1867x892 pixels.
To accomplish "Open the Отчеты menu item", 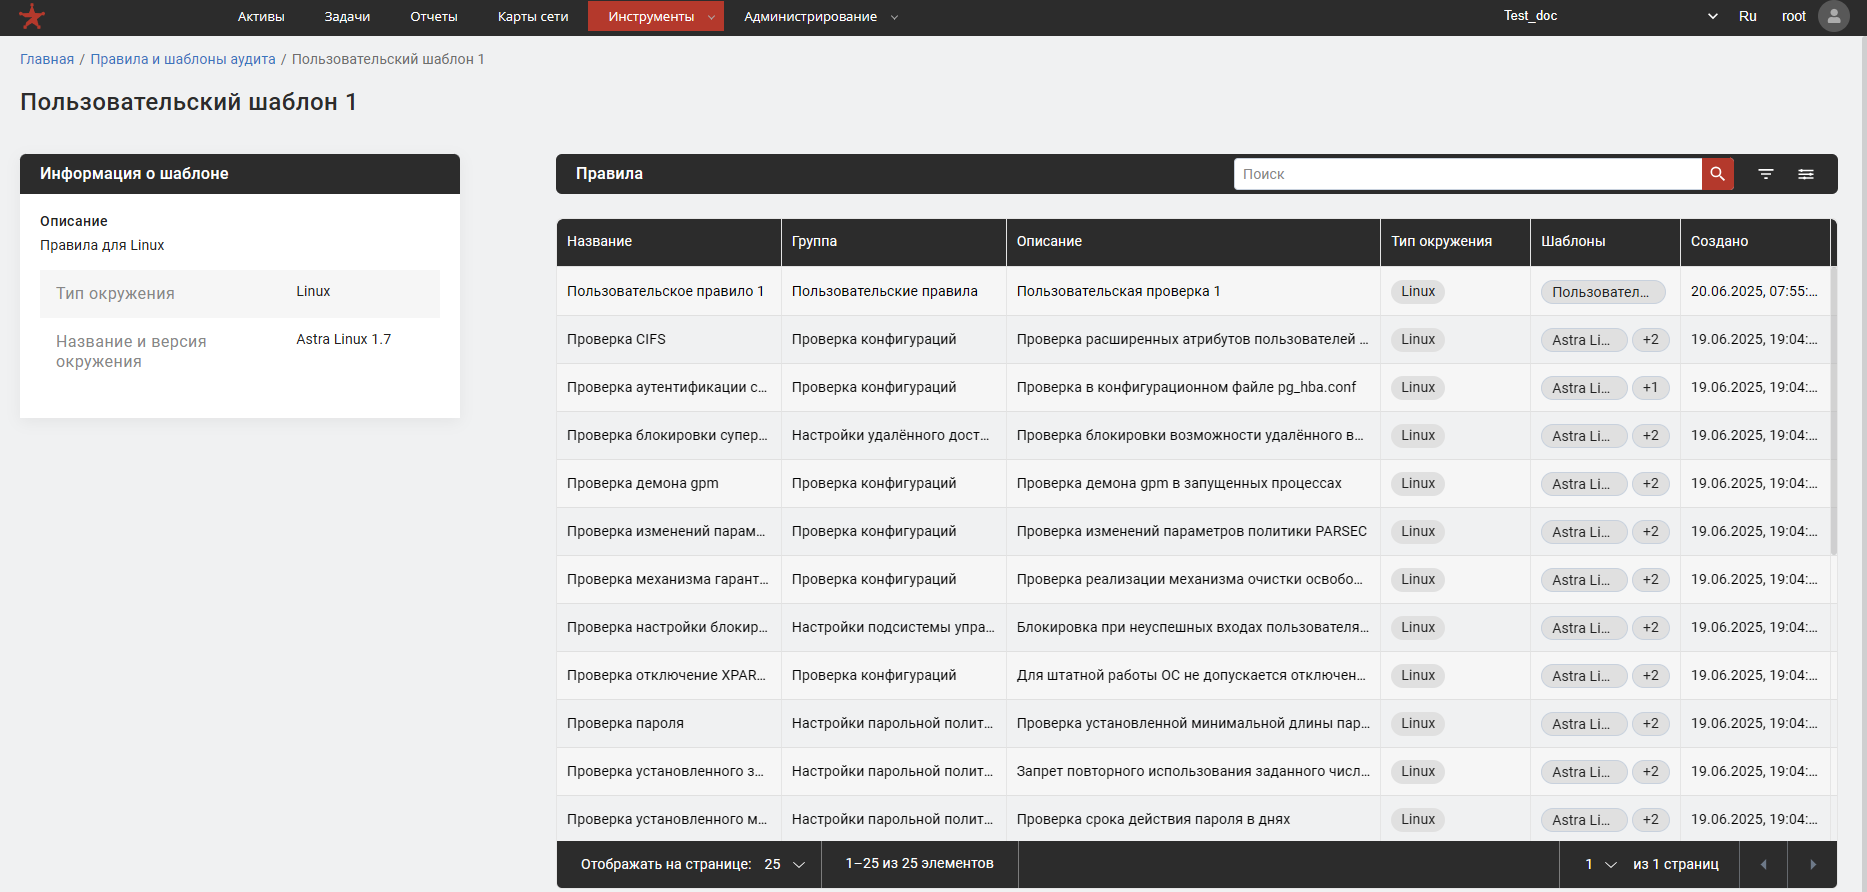I will (x=434, y=16).
